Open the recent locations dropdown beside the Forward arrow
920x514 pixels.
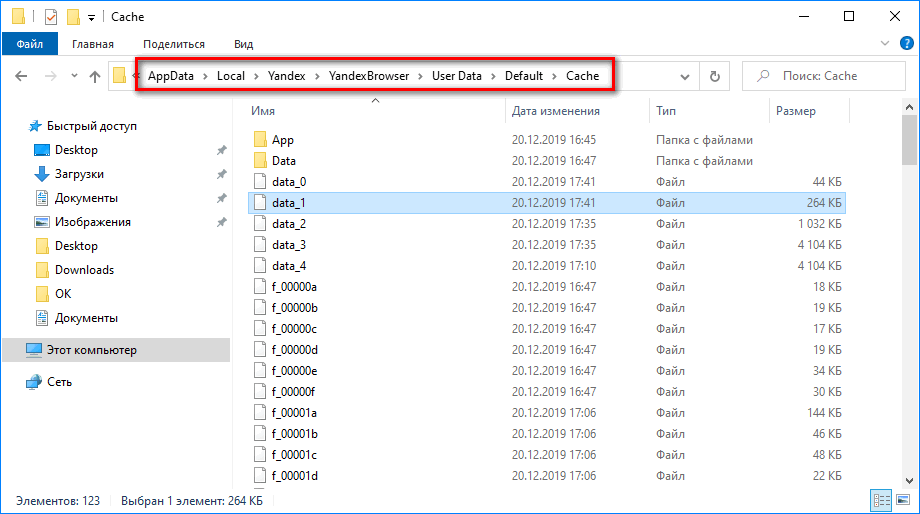[72, 77]
